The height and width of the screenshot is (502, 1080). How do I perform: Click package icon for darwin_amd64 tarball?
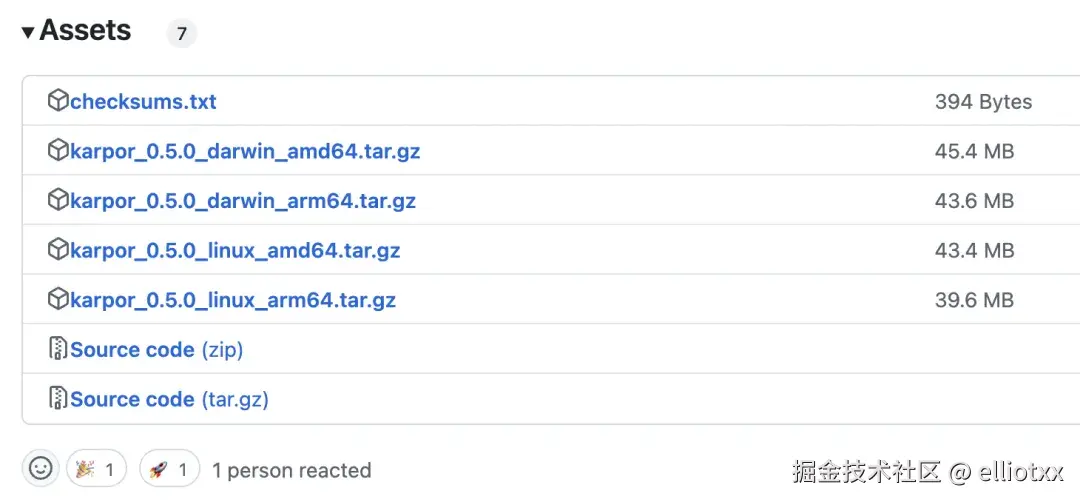coord(58,151)
